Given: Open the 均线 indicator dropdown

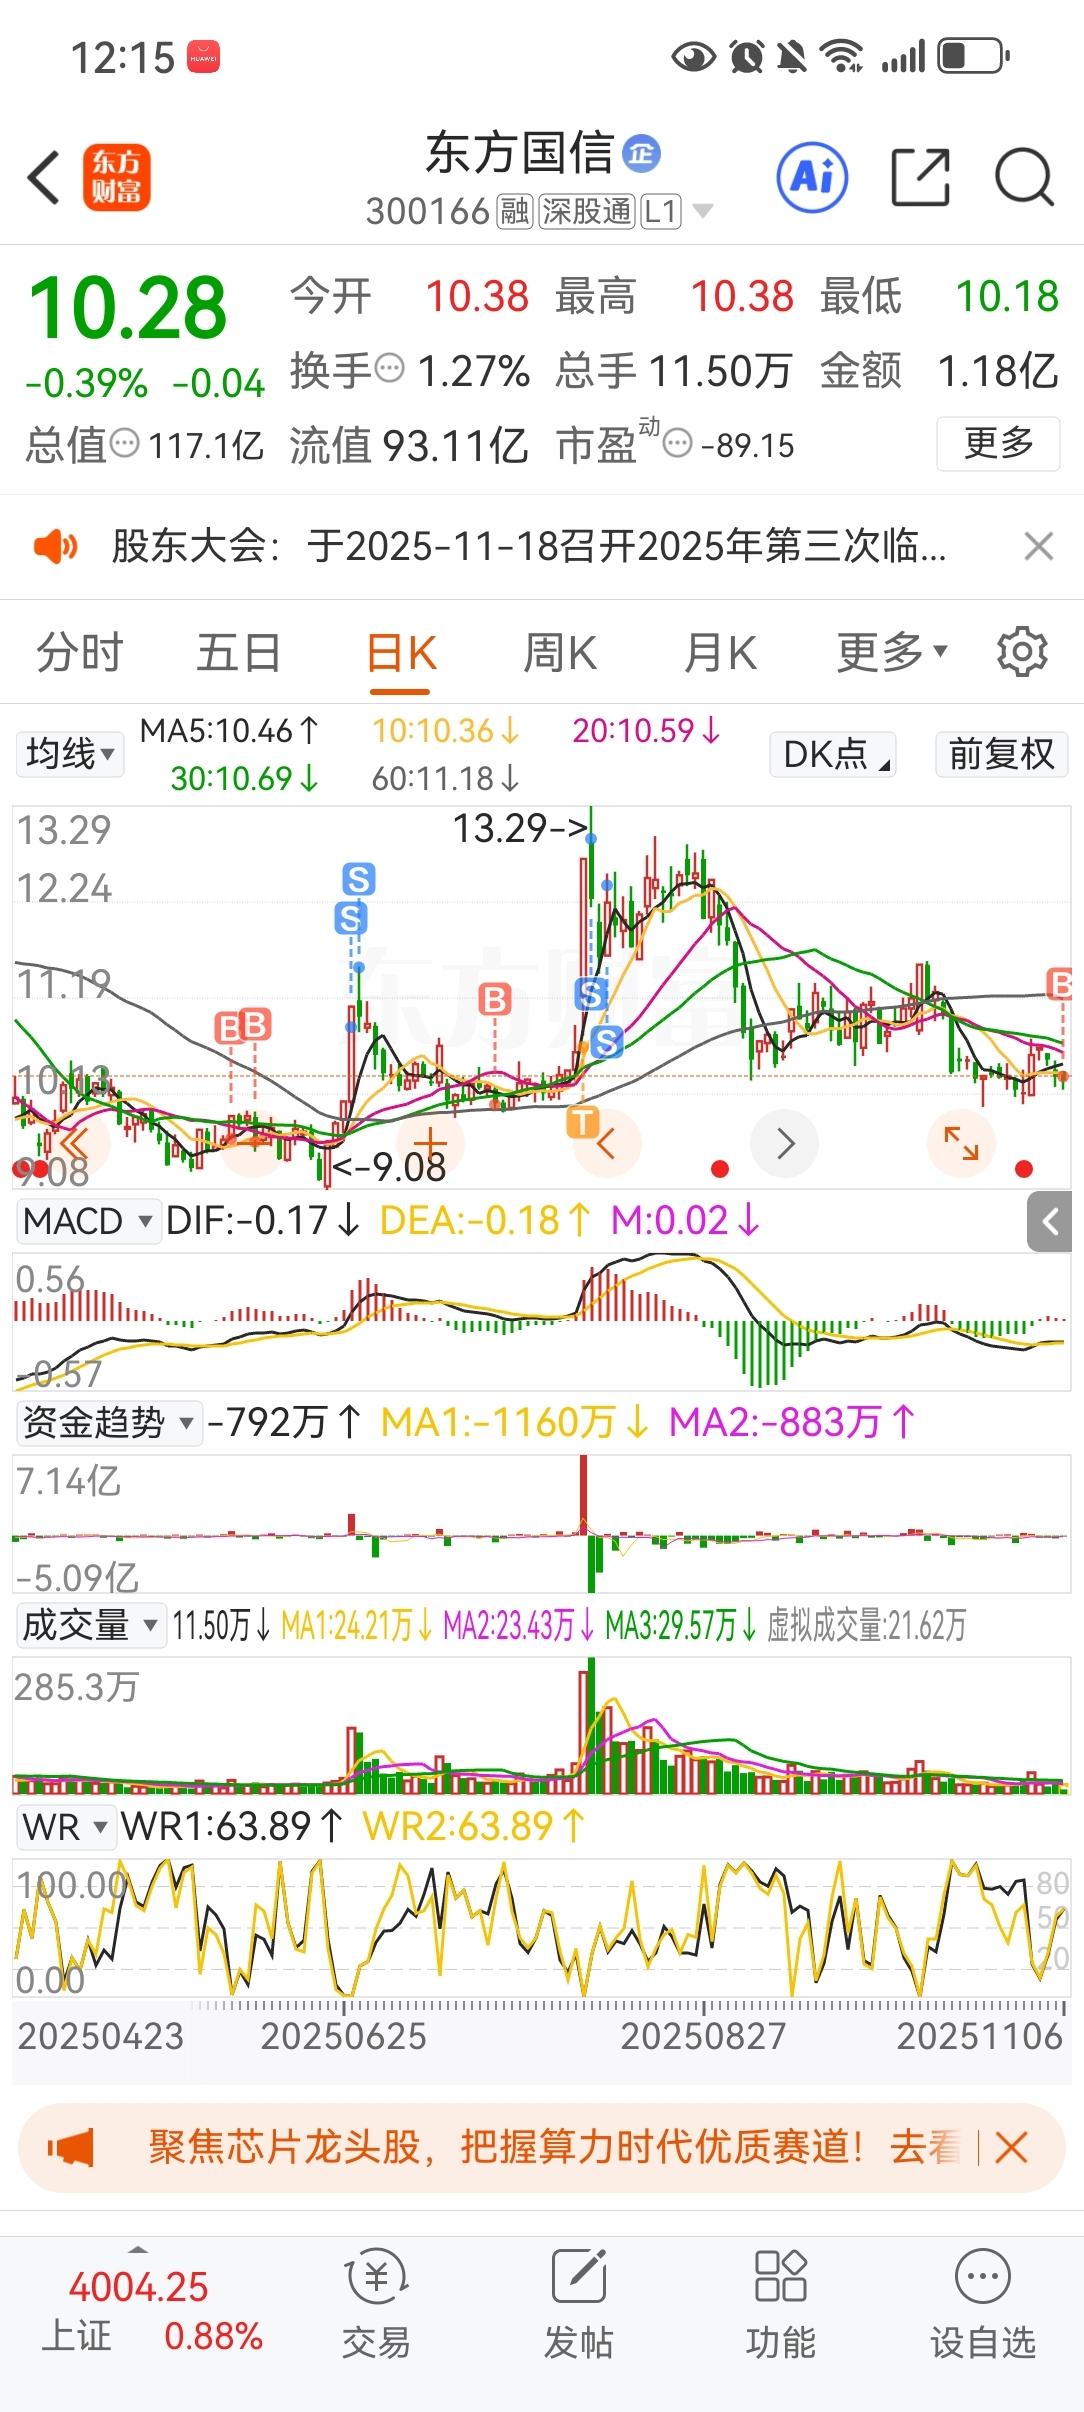Looking at the screenshot, I should [70, 753].
